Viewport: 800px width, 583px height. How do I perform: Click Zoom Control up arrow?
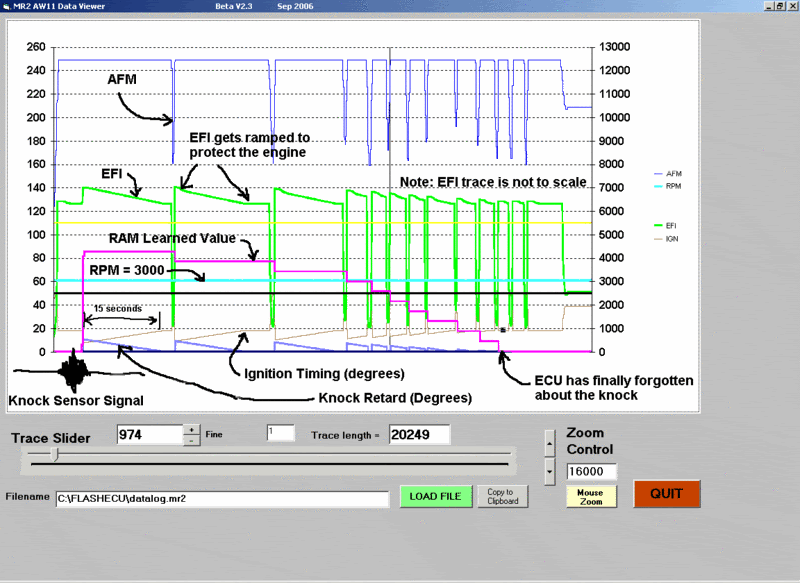549,443
